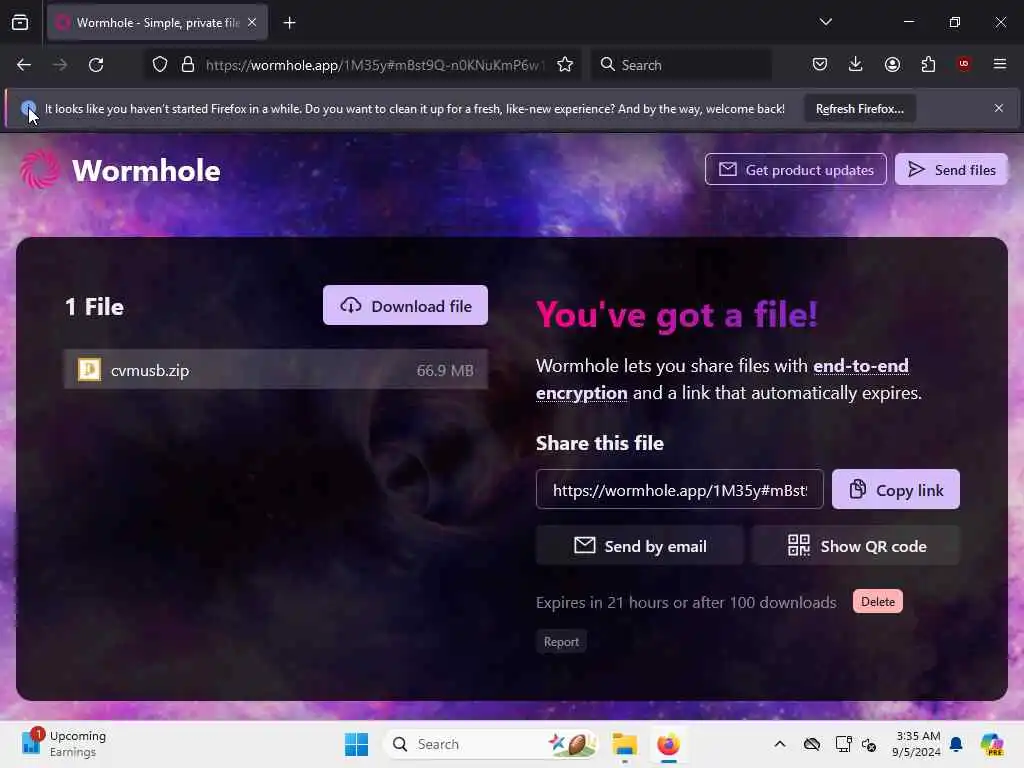Click the Firefox icon in the taskbar
Screen dimensions: 1024x768
[668, 744]
